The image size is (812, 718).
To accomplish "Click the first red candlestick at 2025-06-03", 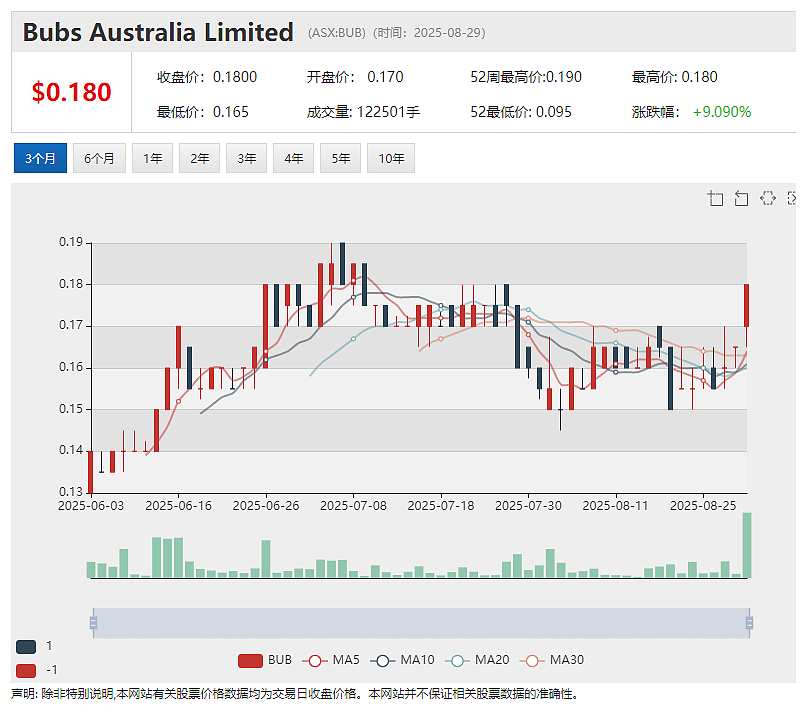I will tap(91, 472).
